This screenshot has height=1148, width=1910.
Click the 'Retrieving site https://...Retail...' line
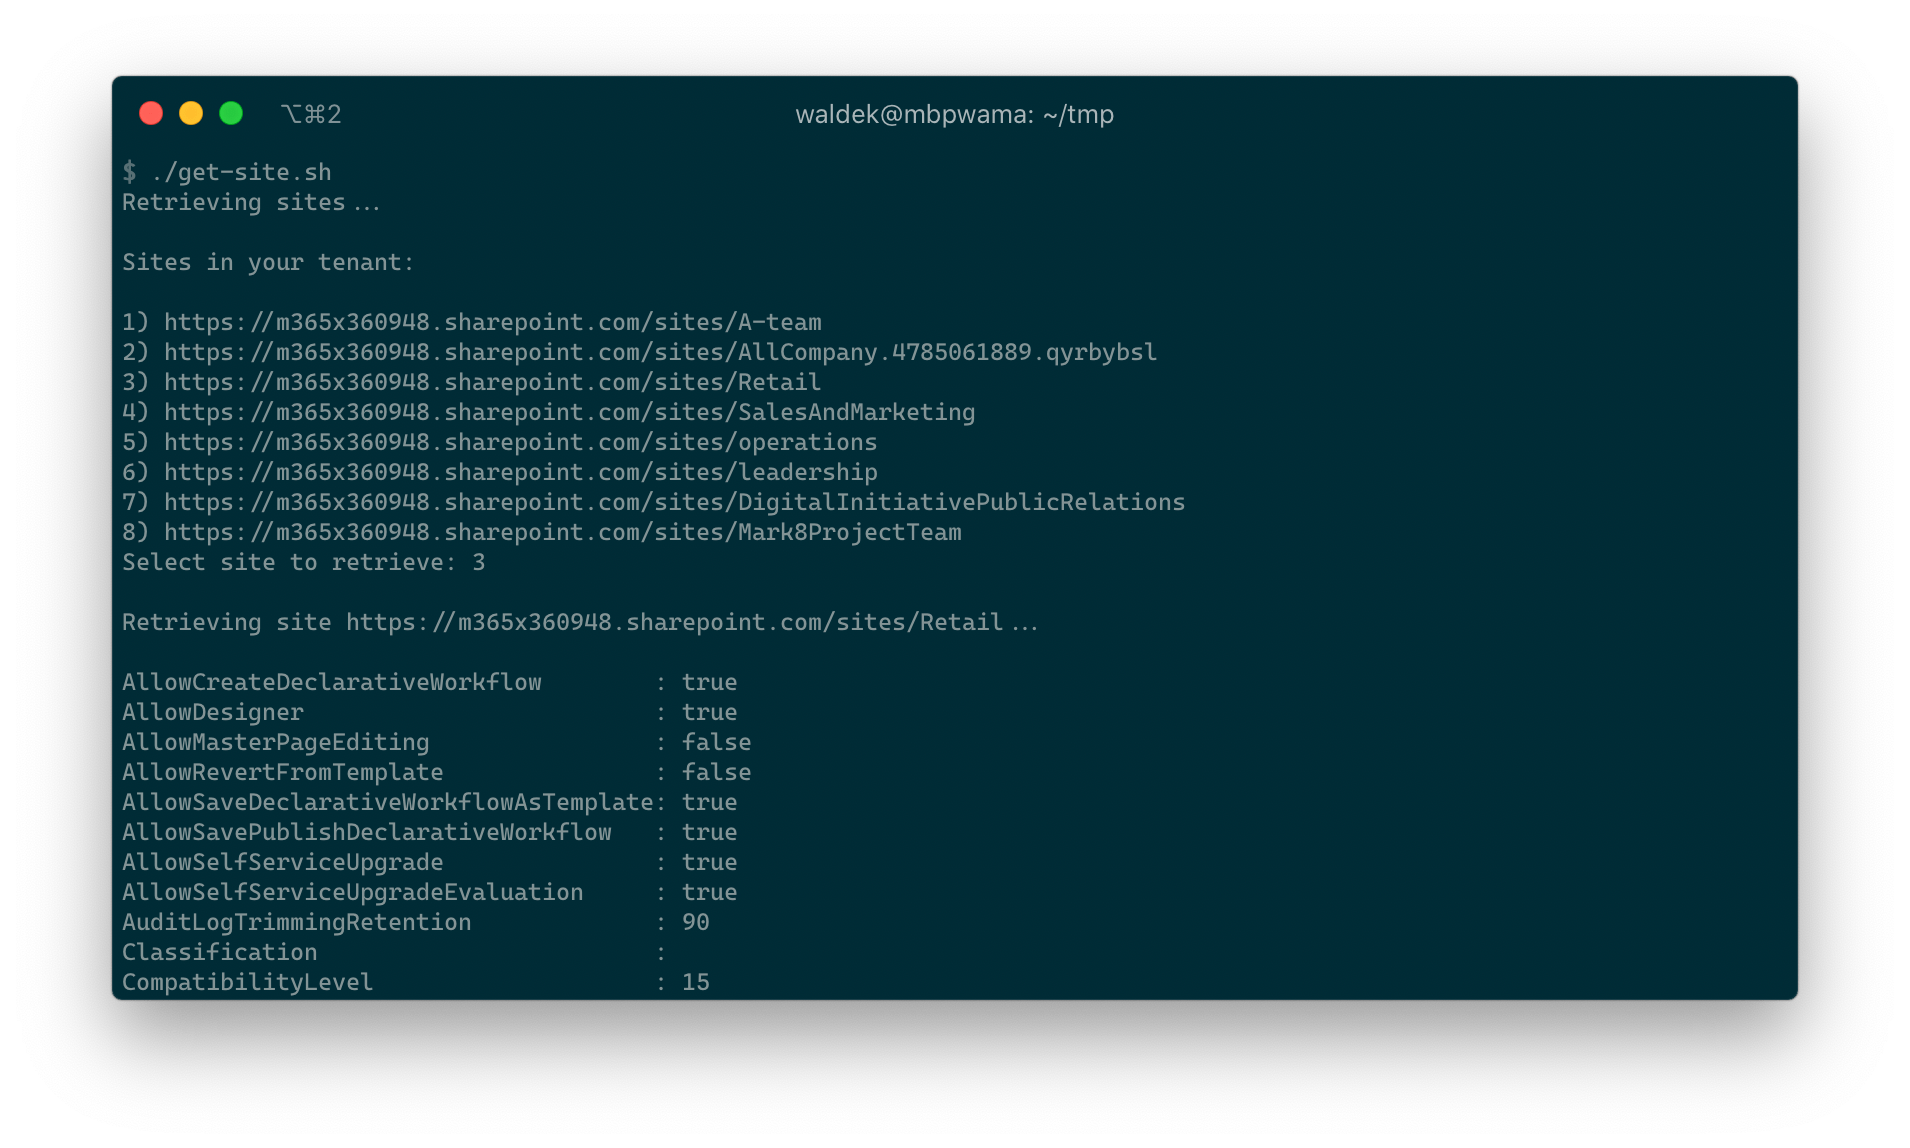[x=580, y=622]
